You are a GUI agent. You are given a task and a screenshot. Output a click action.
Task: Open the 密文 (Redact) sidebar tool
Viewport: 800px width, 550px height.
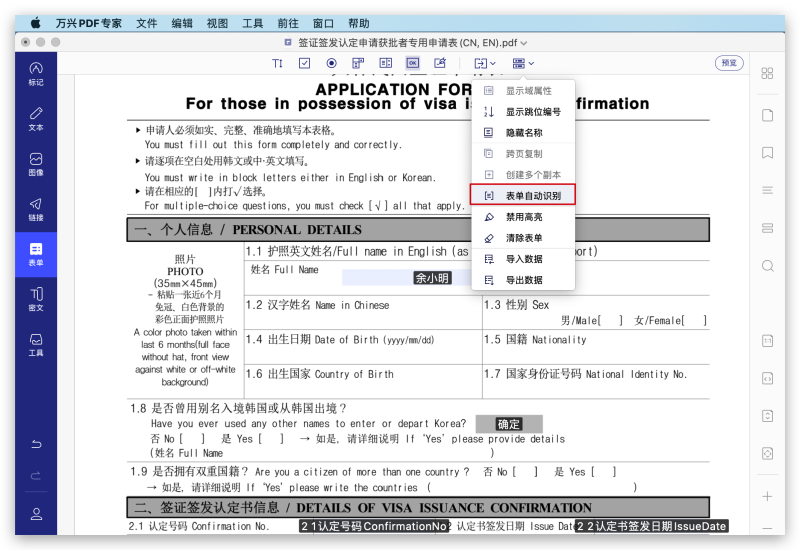click(x=36, y=299)
